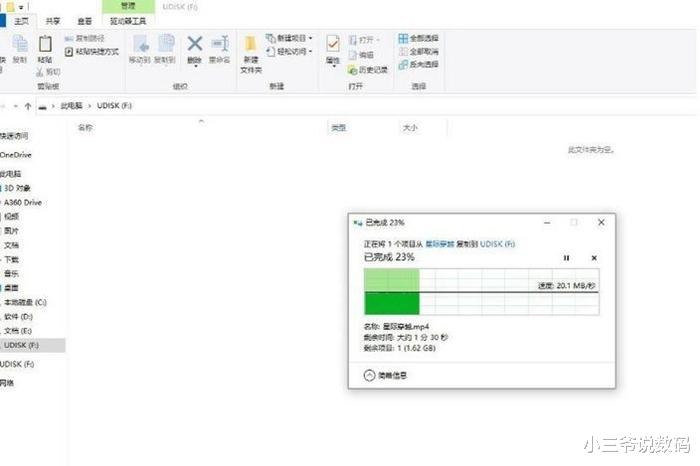Open the 新建项目 (New item) dropdown
The image size is (700, 466).
[x=289, y=38]
